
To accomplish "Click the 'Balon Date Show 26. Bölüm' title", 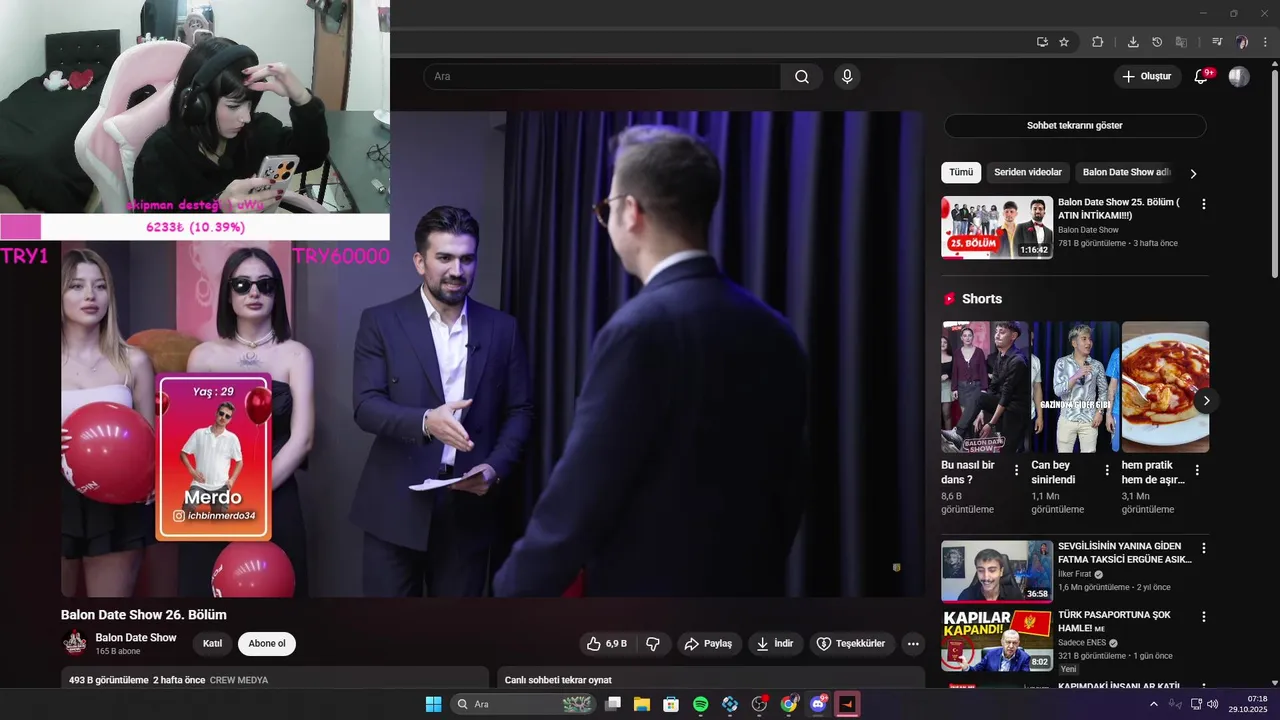I will point(144,615).
